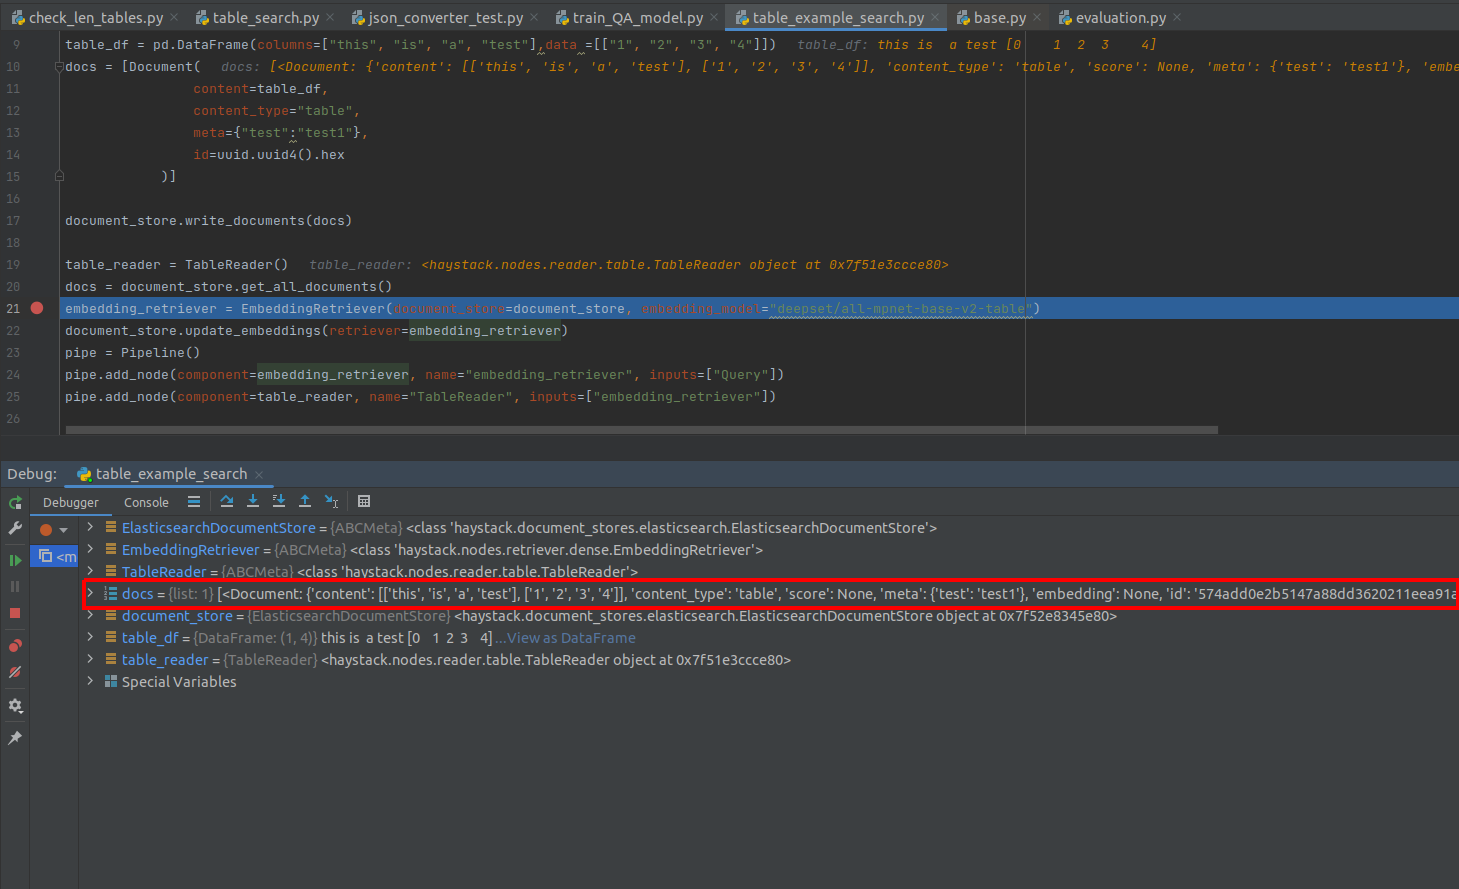Run to cursor position
Screen dimensions: 1459x889
(x=332, y=501)
